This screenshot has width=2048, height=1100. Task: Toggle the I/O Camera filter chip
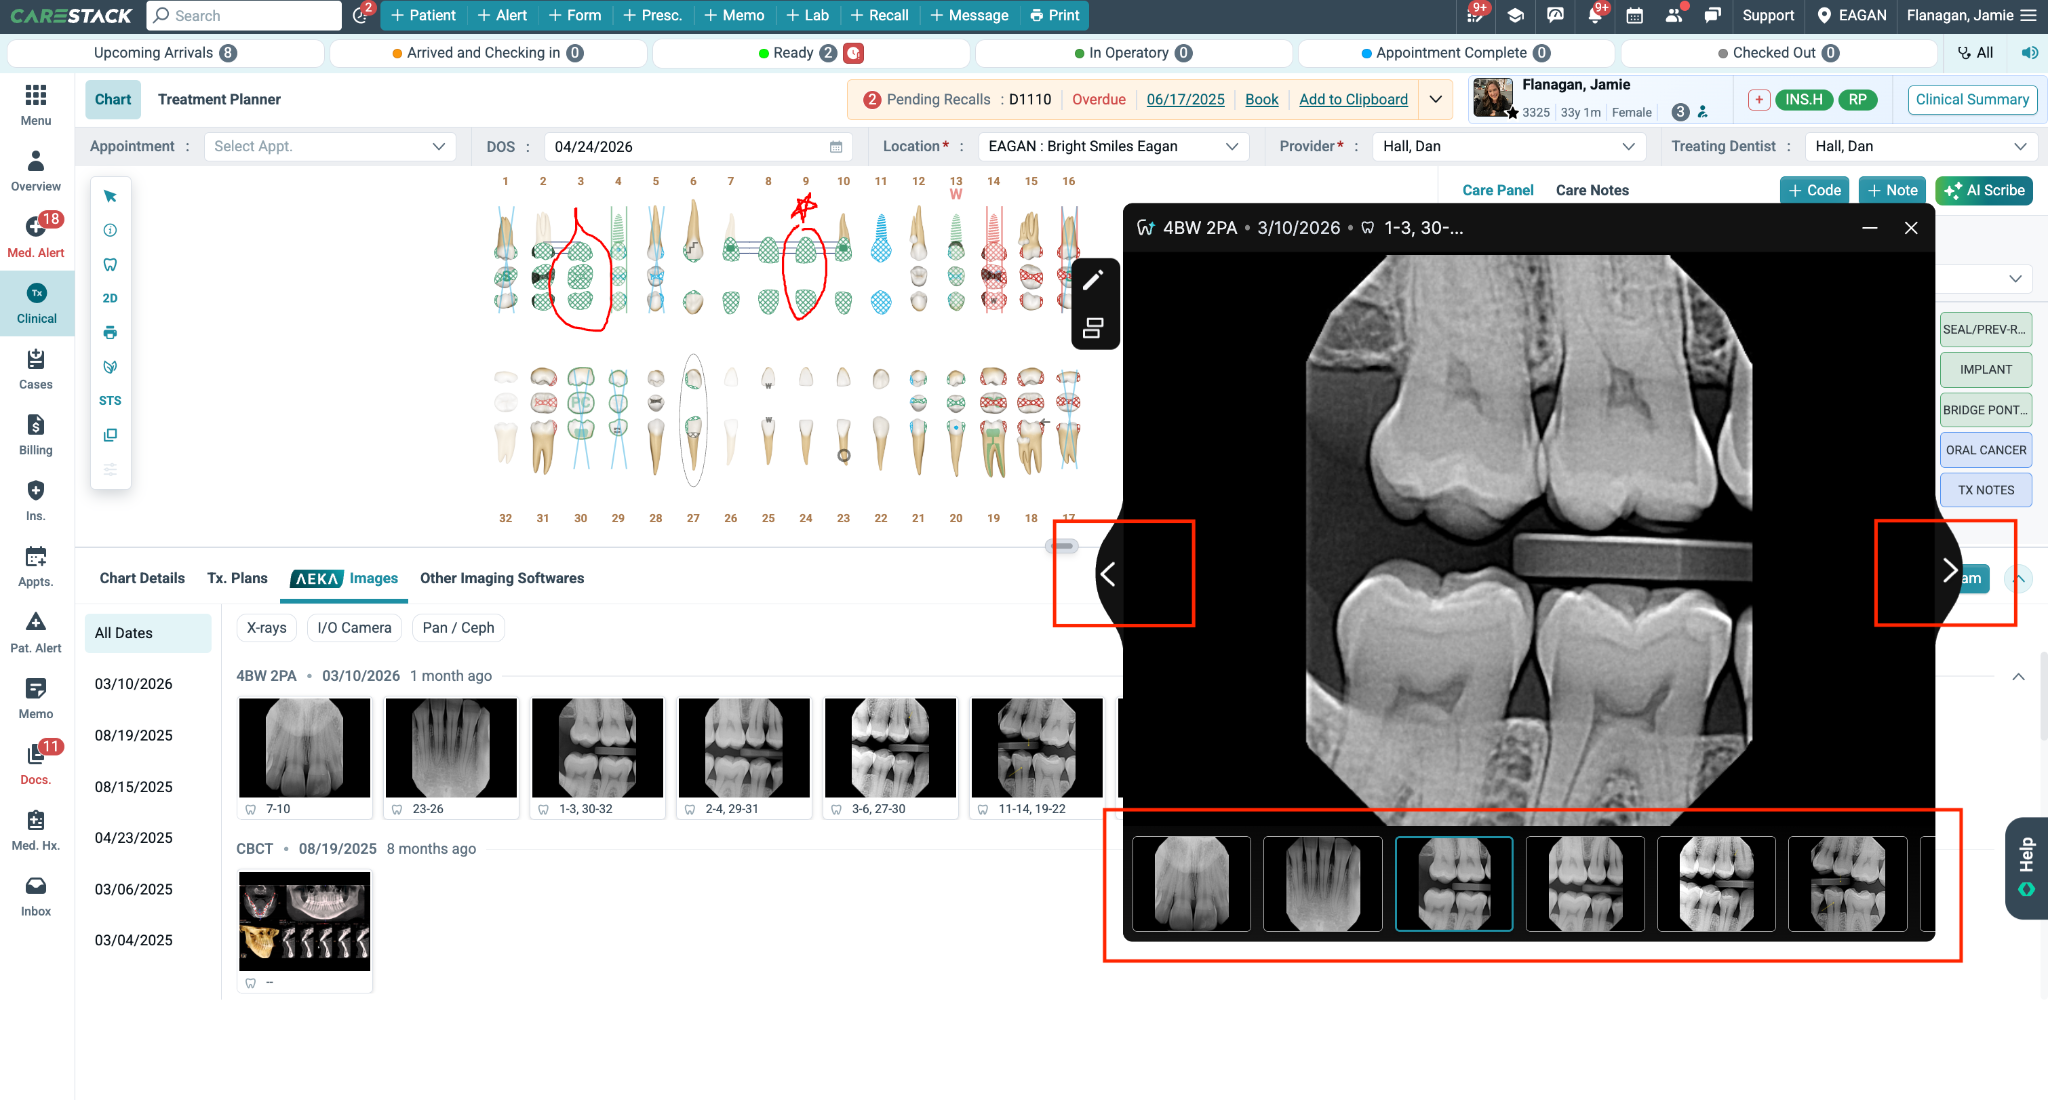coord(354,628)
